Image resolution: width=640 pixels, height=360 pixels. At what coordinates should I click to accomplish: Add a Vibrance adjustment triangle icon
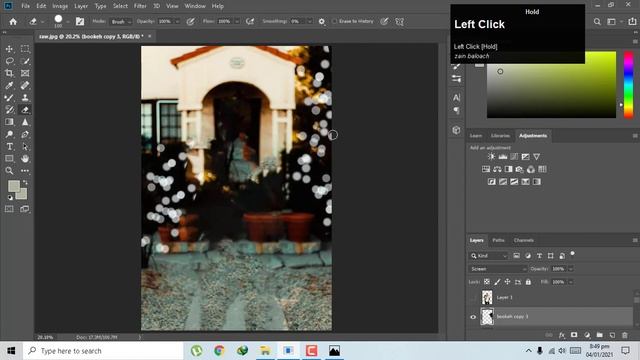tap(537, 157)
